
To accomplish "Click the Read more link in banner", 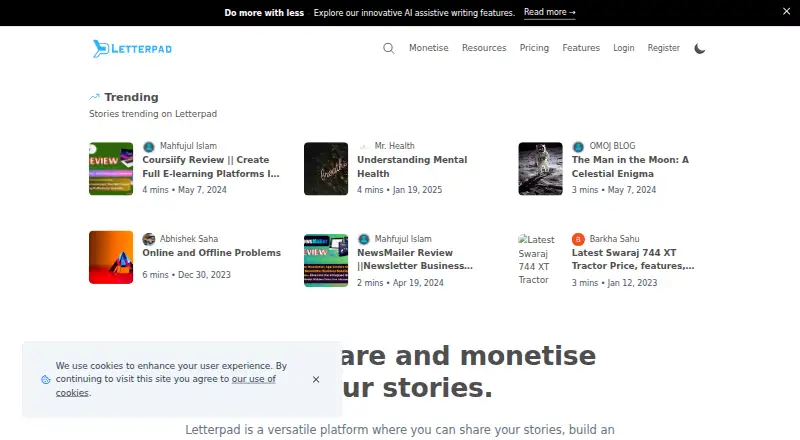I will (x=549, y=12).
